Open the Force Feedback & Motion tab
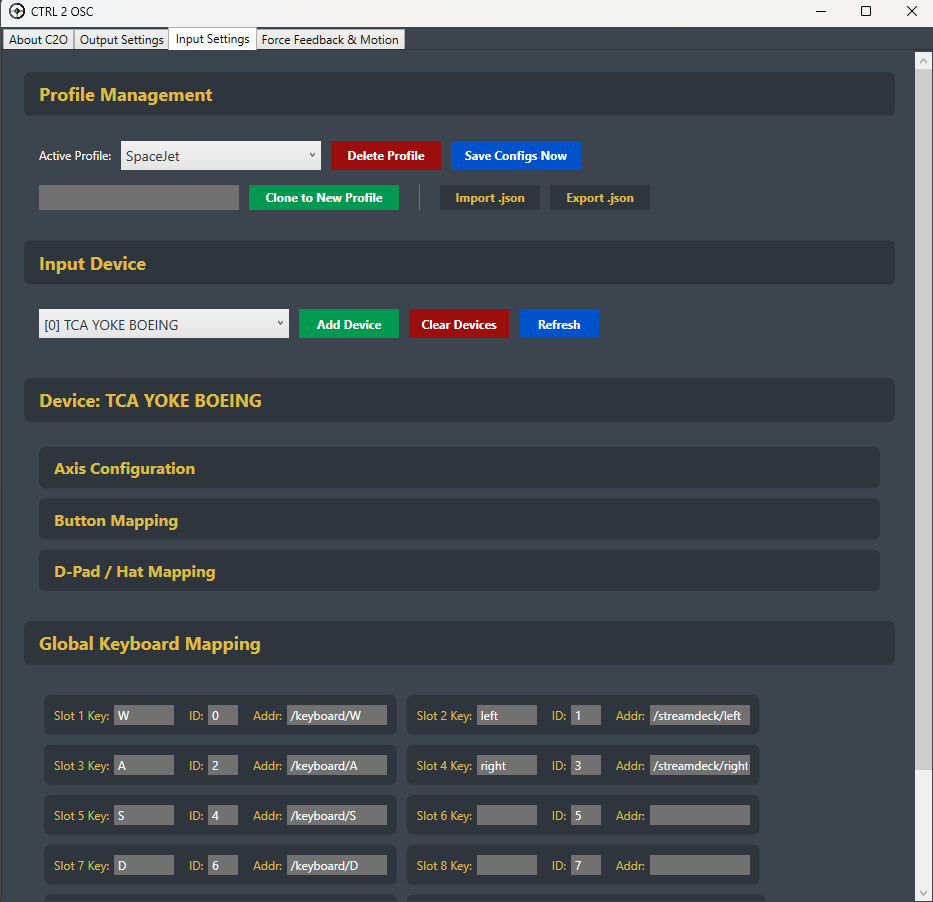Image resolution: width=933 pixels, height=902 pixels. click(330, 39)
